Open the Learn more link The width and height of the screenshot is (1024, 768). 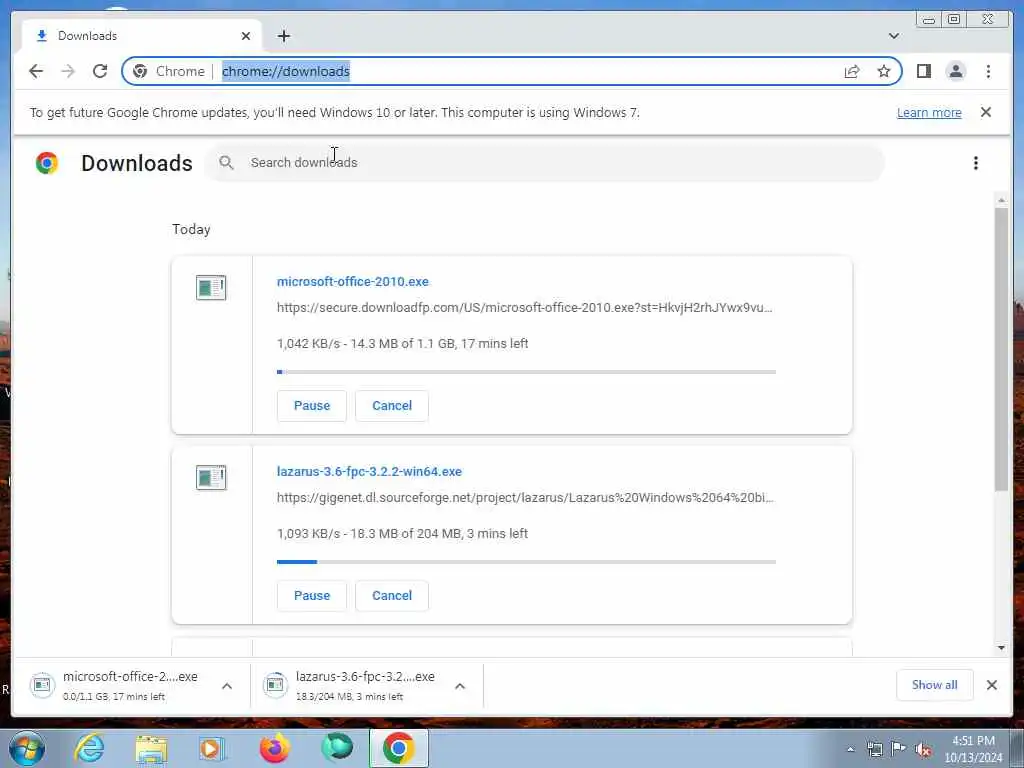pos(929,112)
